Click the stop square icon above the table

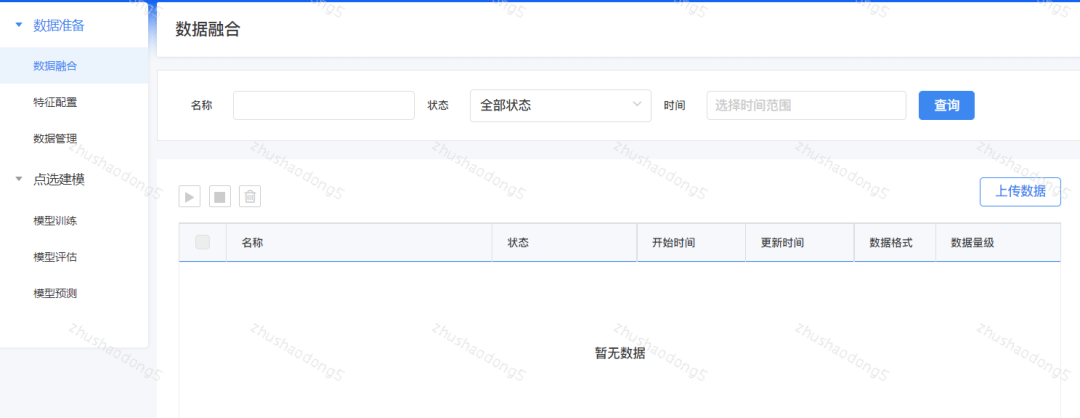[x=220, y=196]
